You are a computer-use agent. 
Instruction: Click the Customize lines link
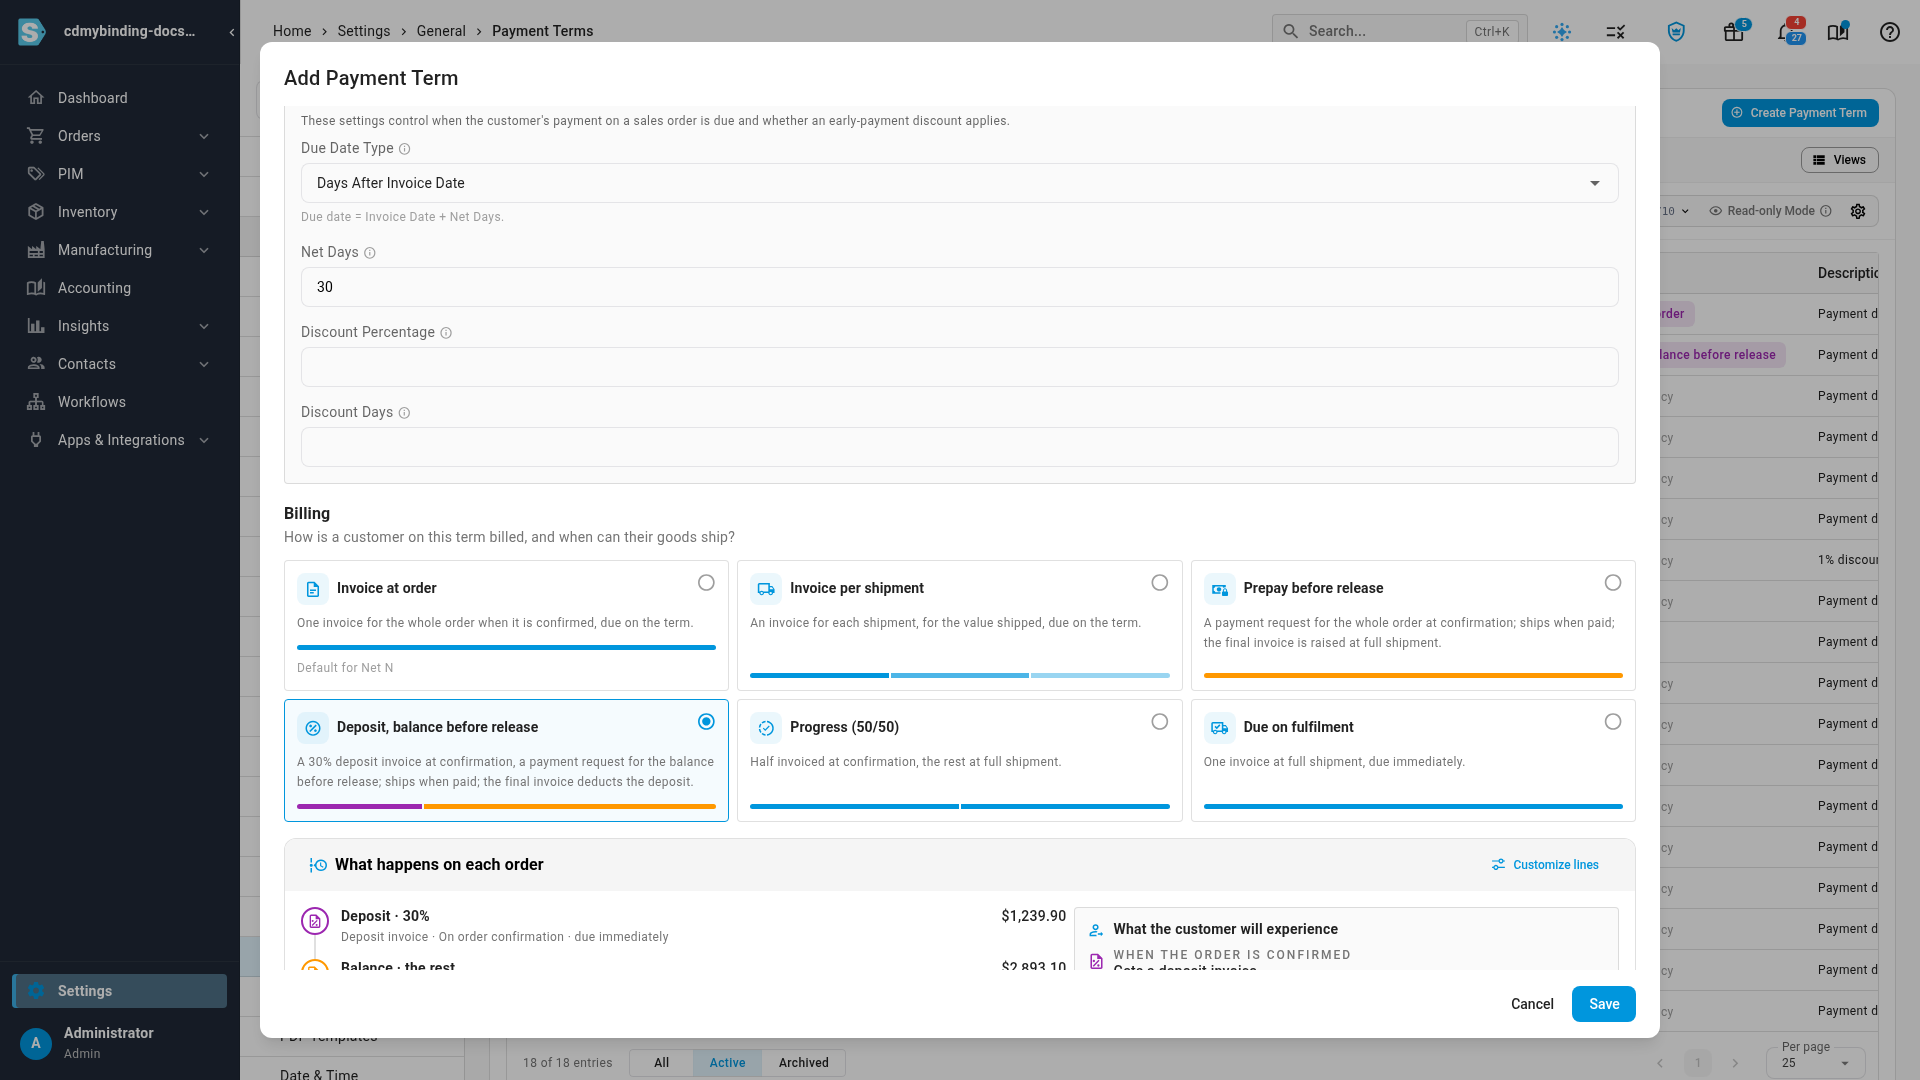[x=1545, y=865]
